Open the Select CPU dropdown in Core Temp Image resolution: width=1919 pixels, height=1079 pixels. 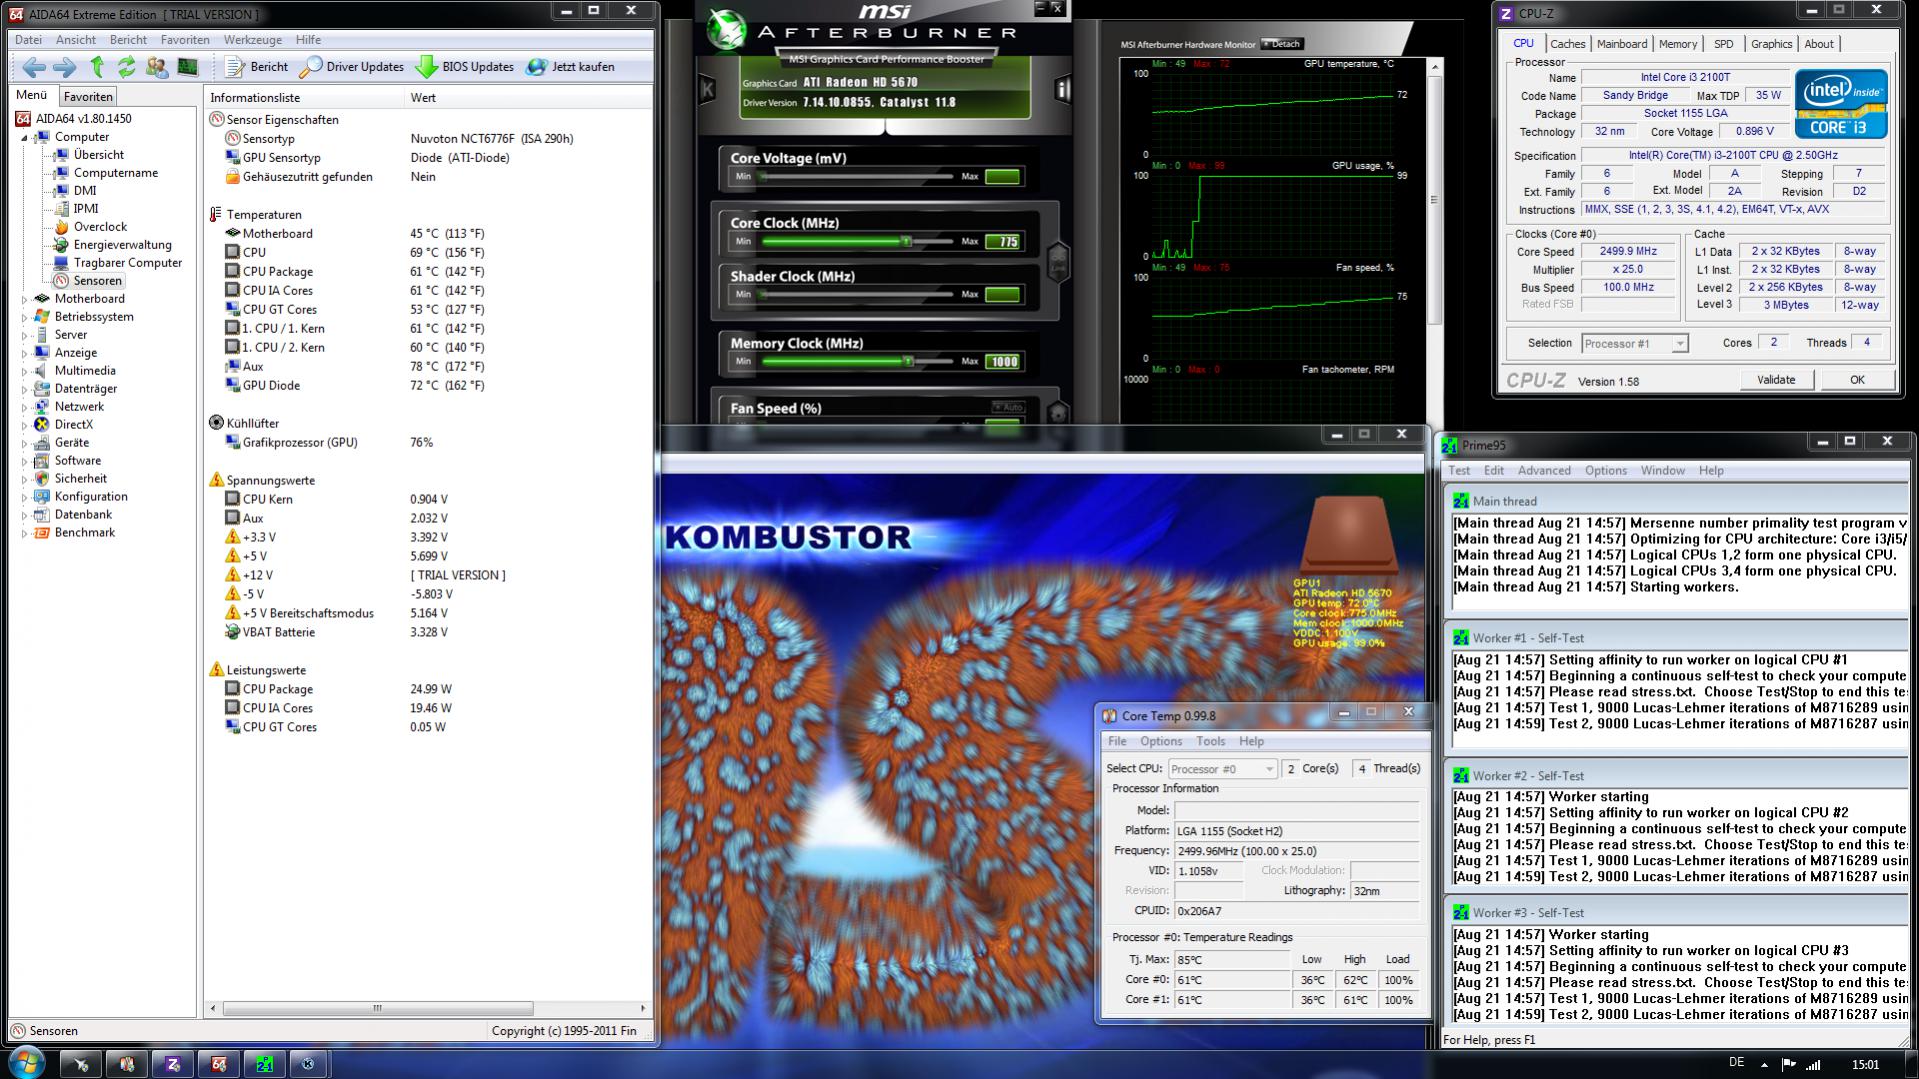pos(1222,769)
